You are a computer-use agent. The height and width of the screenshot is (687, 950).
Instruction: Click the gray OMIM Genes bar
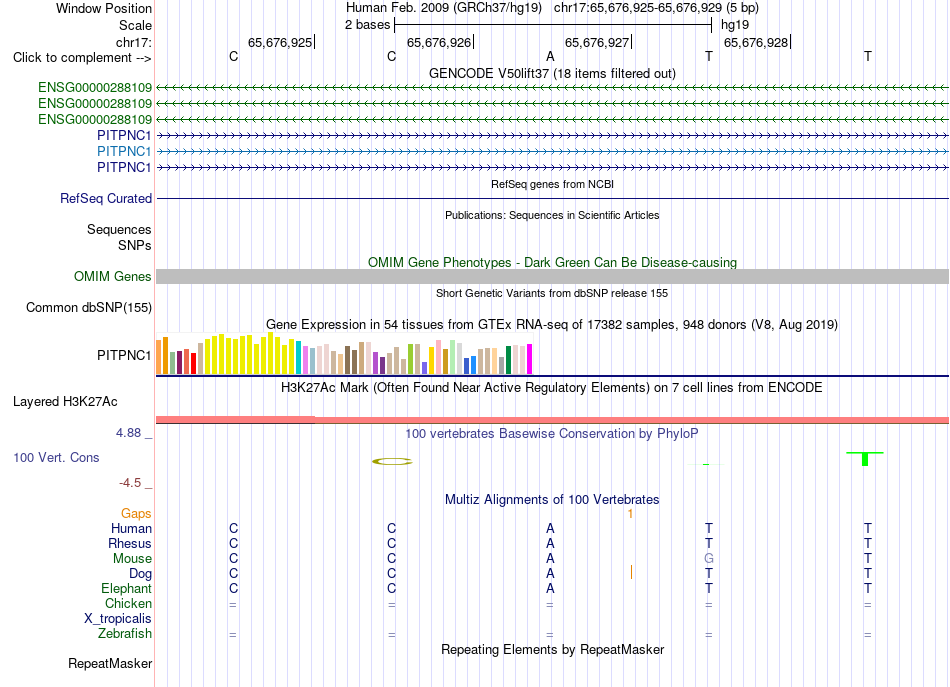(x=552, y=277)
